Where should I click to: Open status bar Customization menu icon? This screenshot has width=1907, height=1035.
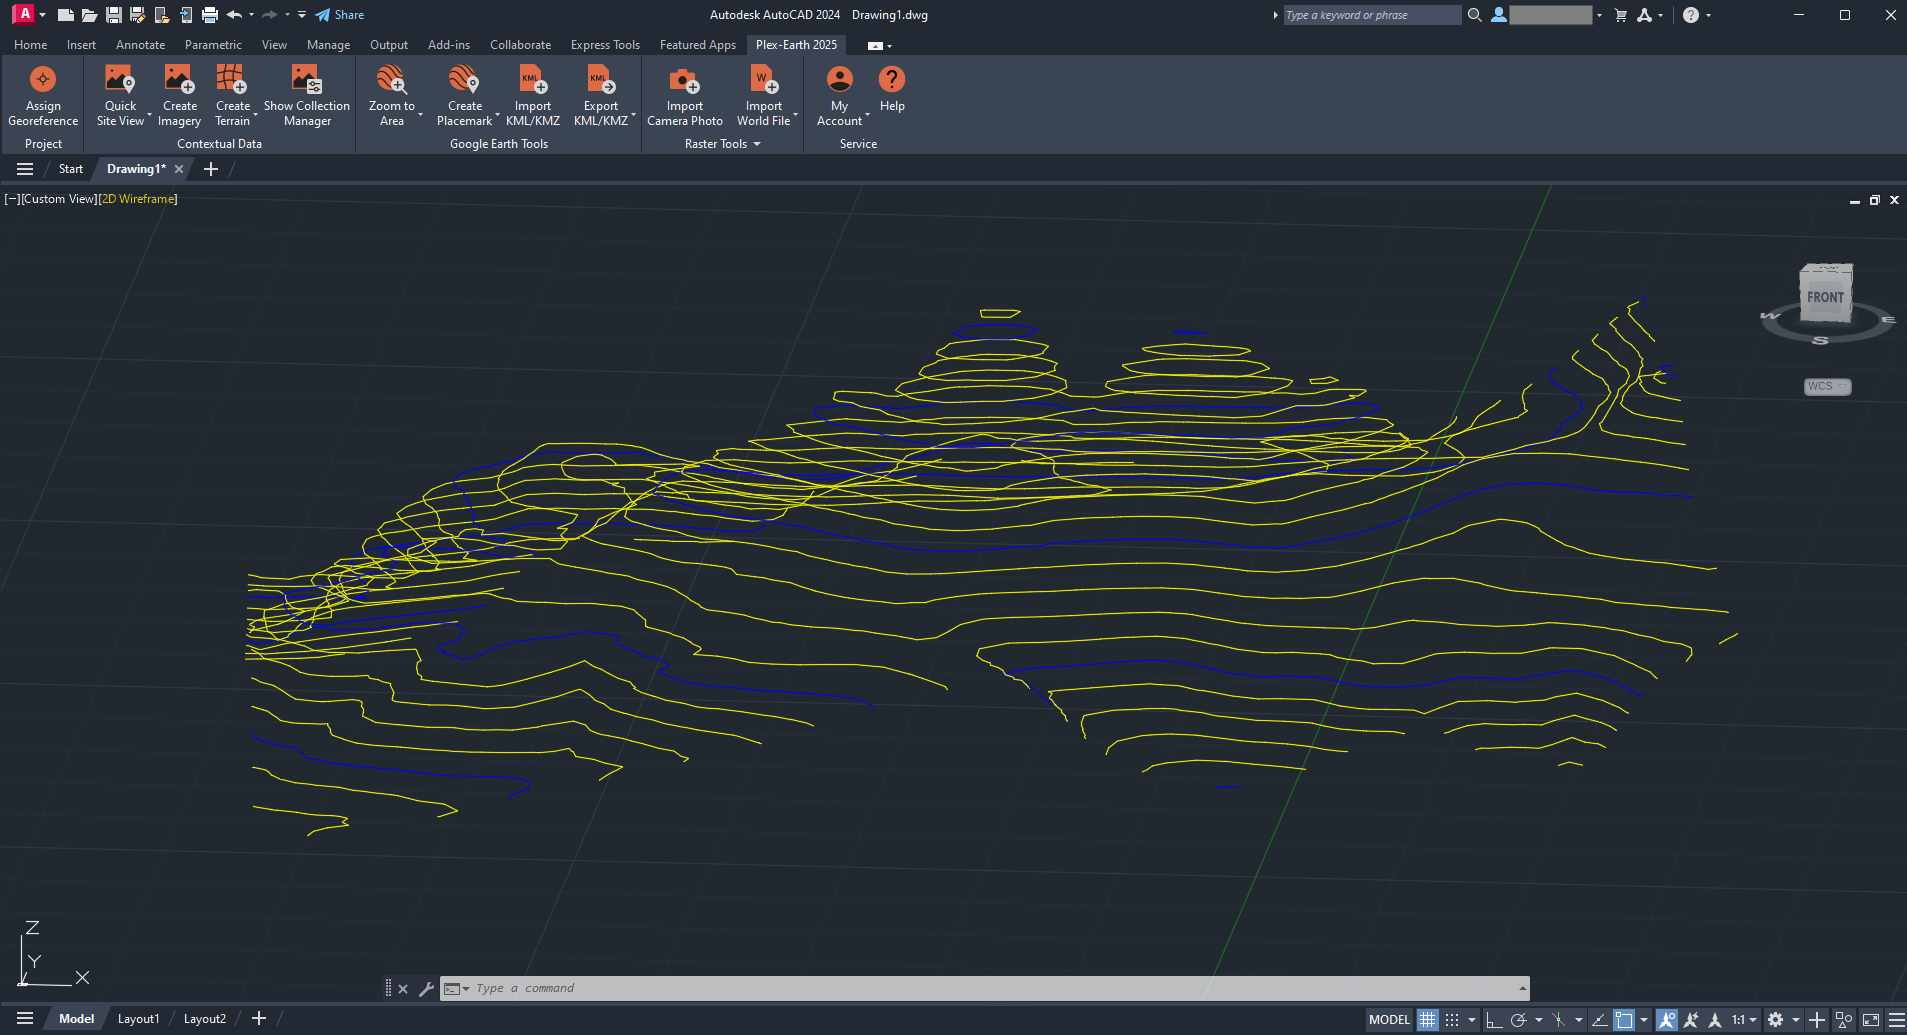(1896, 1020)
